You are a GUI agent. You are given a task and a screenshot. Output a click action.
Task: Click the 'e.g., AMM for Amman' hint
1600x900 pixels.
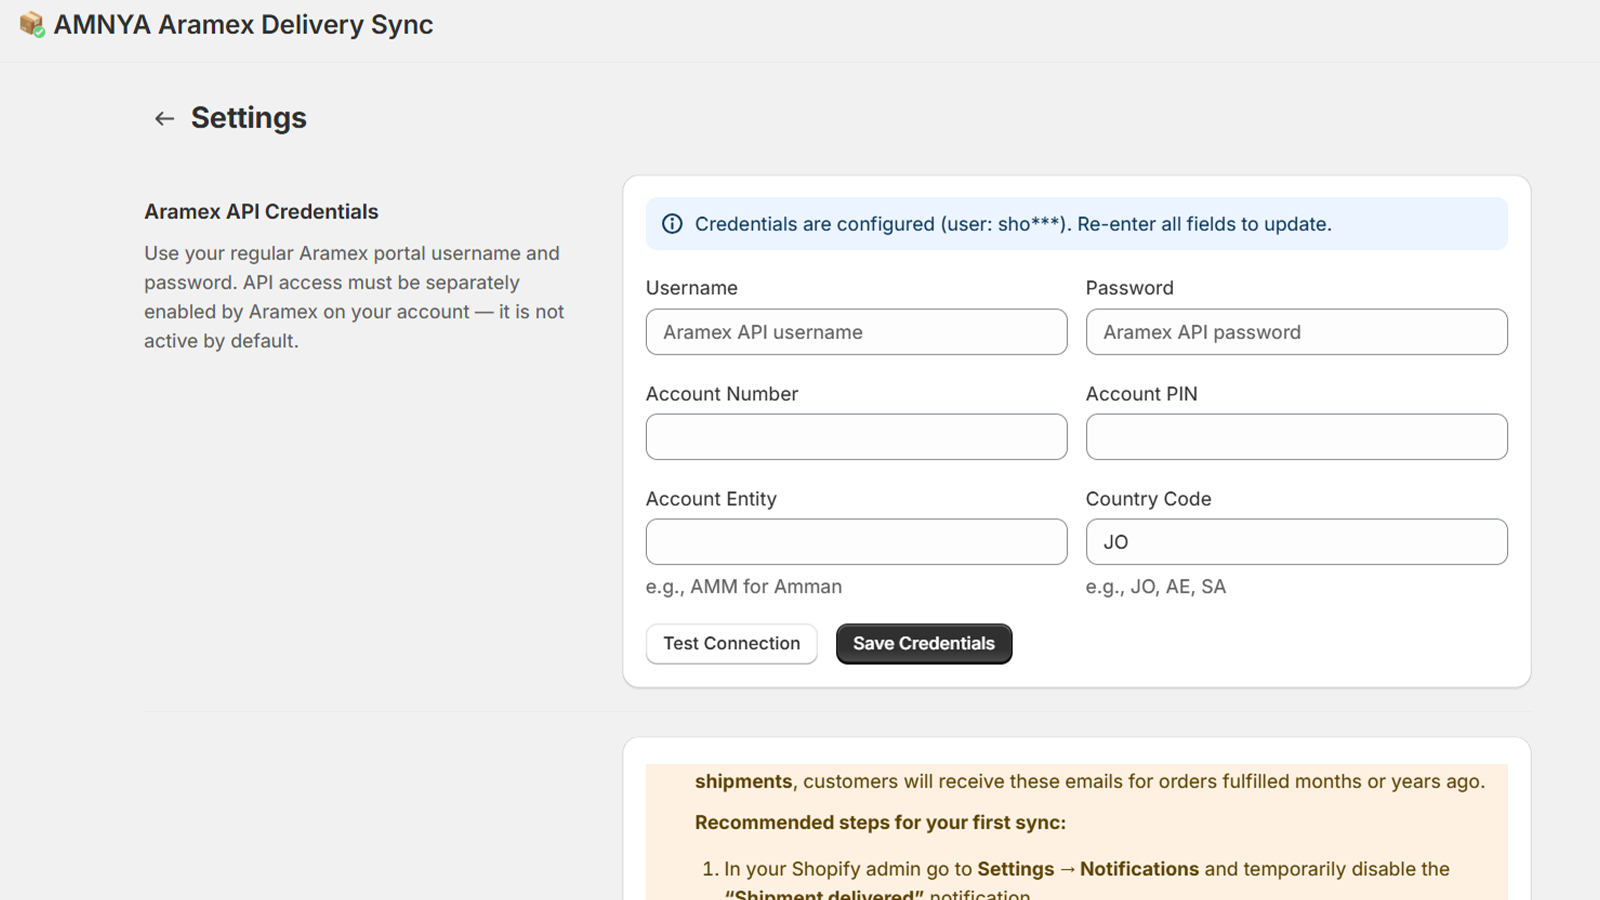(x=744, y=587)
